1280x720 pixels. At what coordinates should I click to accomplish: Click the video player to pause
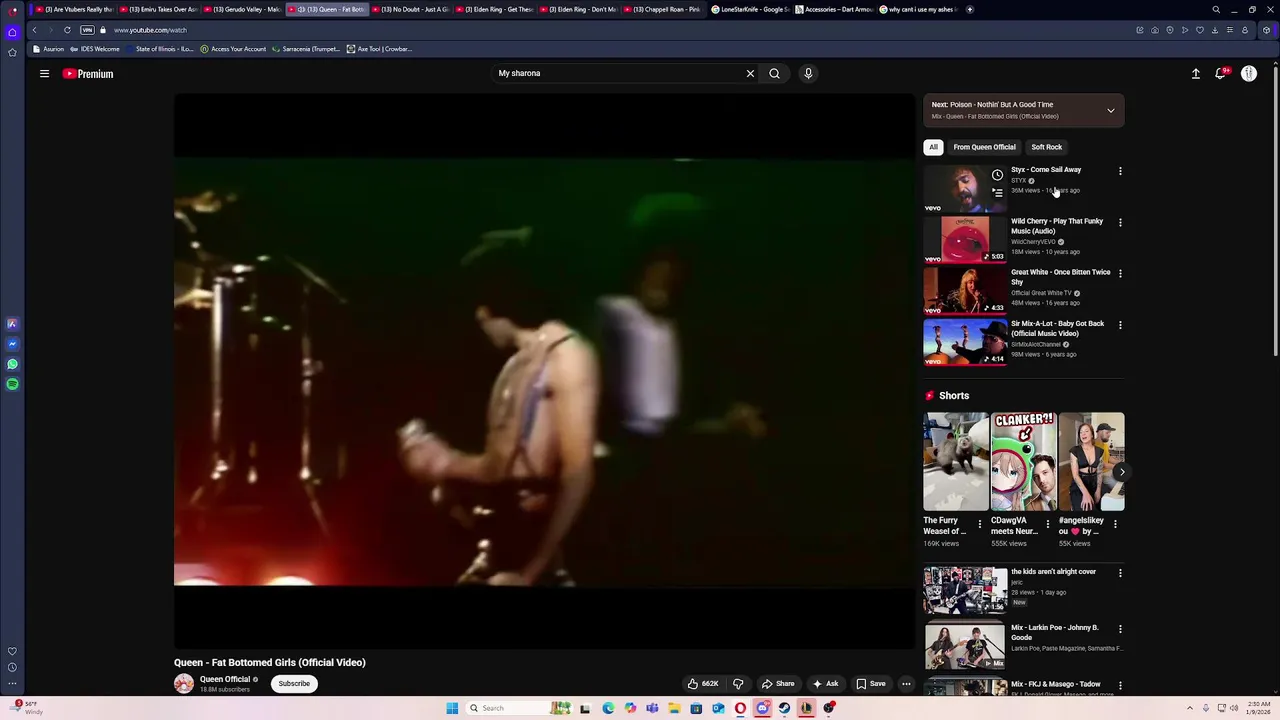(544, 370)
